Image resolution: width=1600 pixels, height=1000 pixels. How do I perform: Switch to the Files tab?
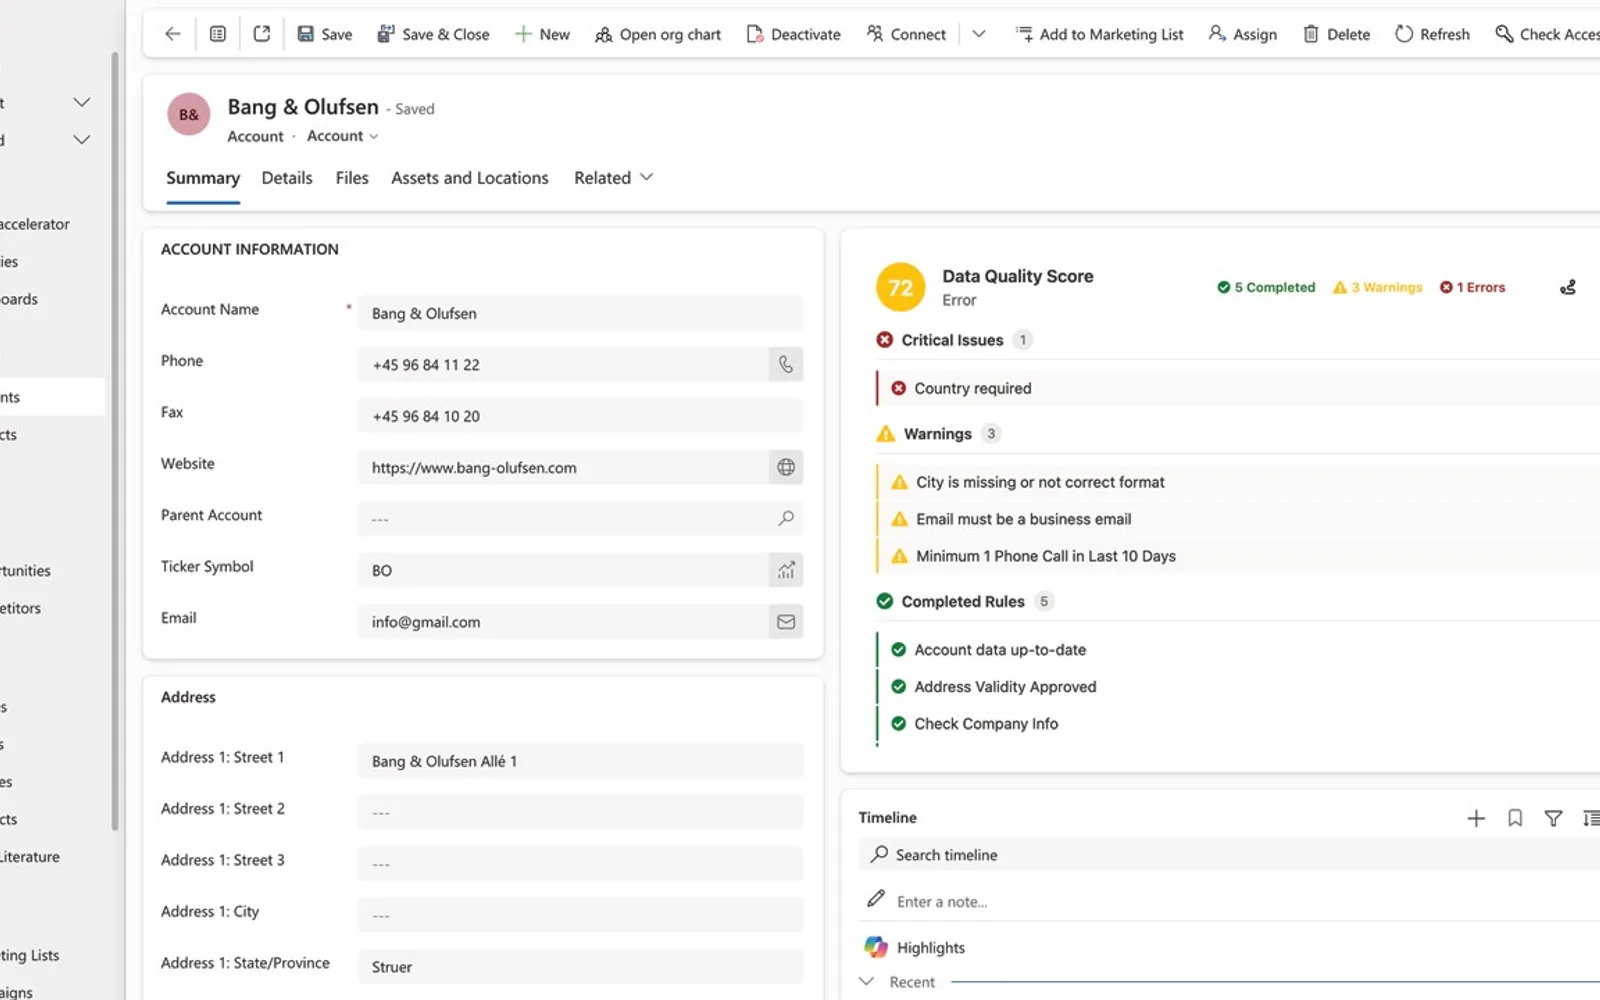(x=352, y=177)
